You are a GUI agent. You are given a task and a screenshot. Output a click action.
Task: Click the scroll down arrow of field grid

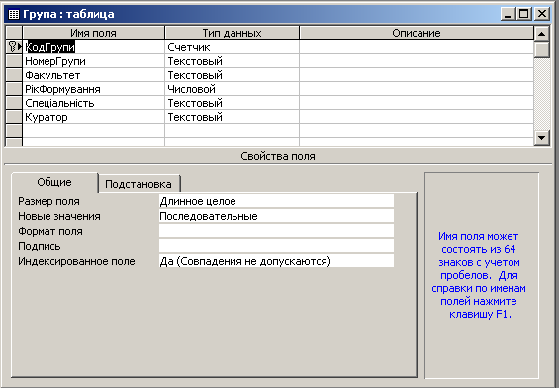[x=542, y=137]
